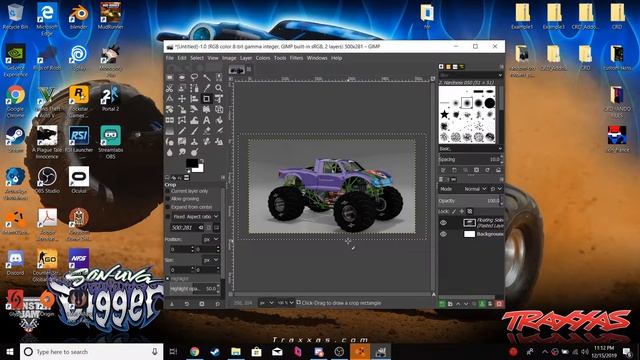
Task: Toggle lock alpha channel for layer
Action: click(x=470, y=211)
